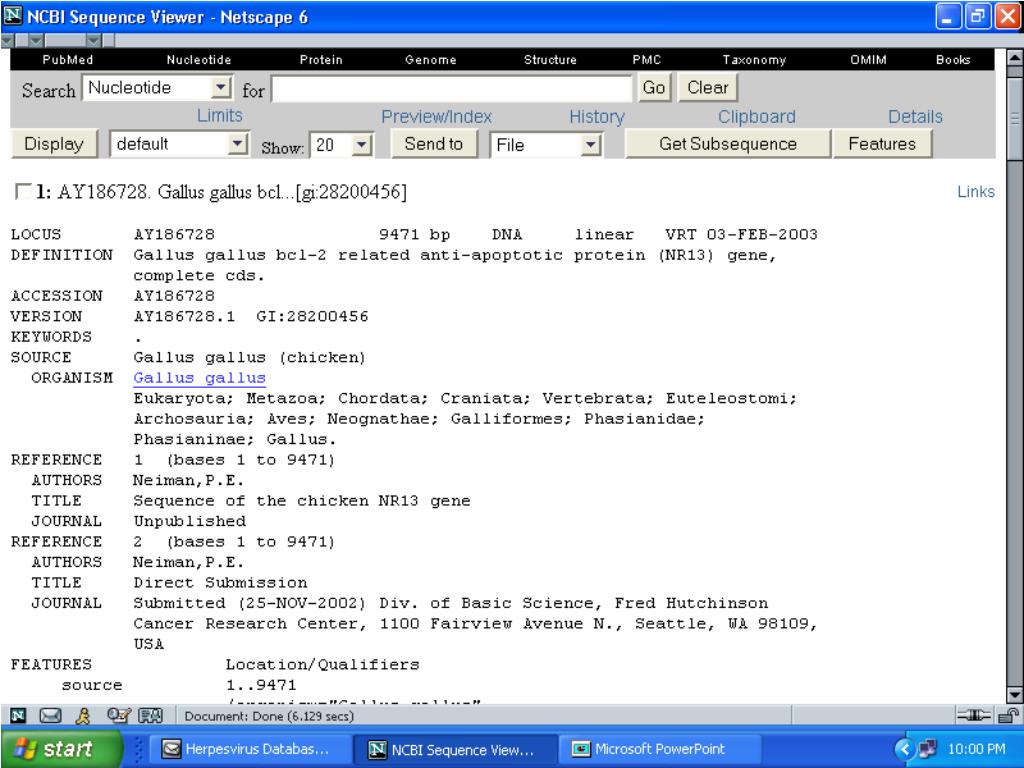This screenshot has width=1024, height=768.
Task: Click the '1..9471' source location text
Action: (261, 685)
